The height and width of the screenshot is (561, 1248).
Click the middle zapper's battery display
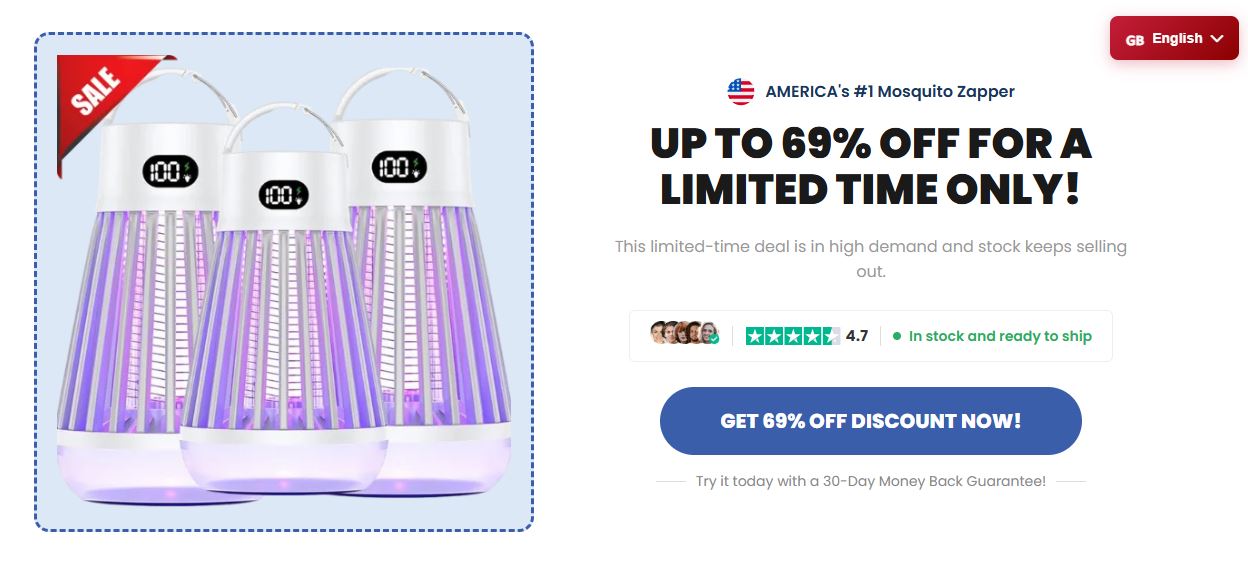tap(285, 194)
